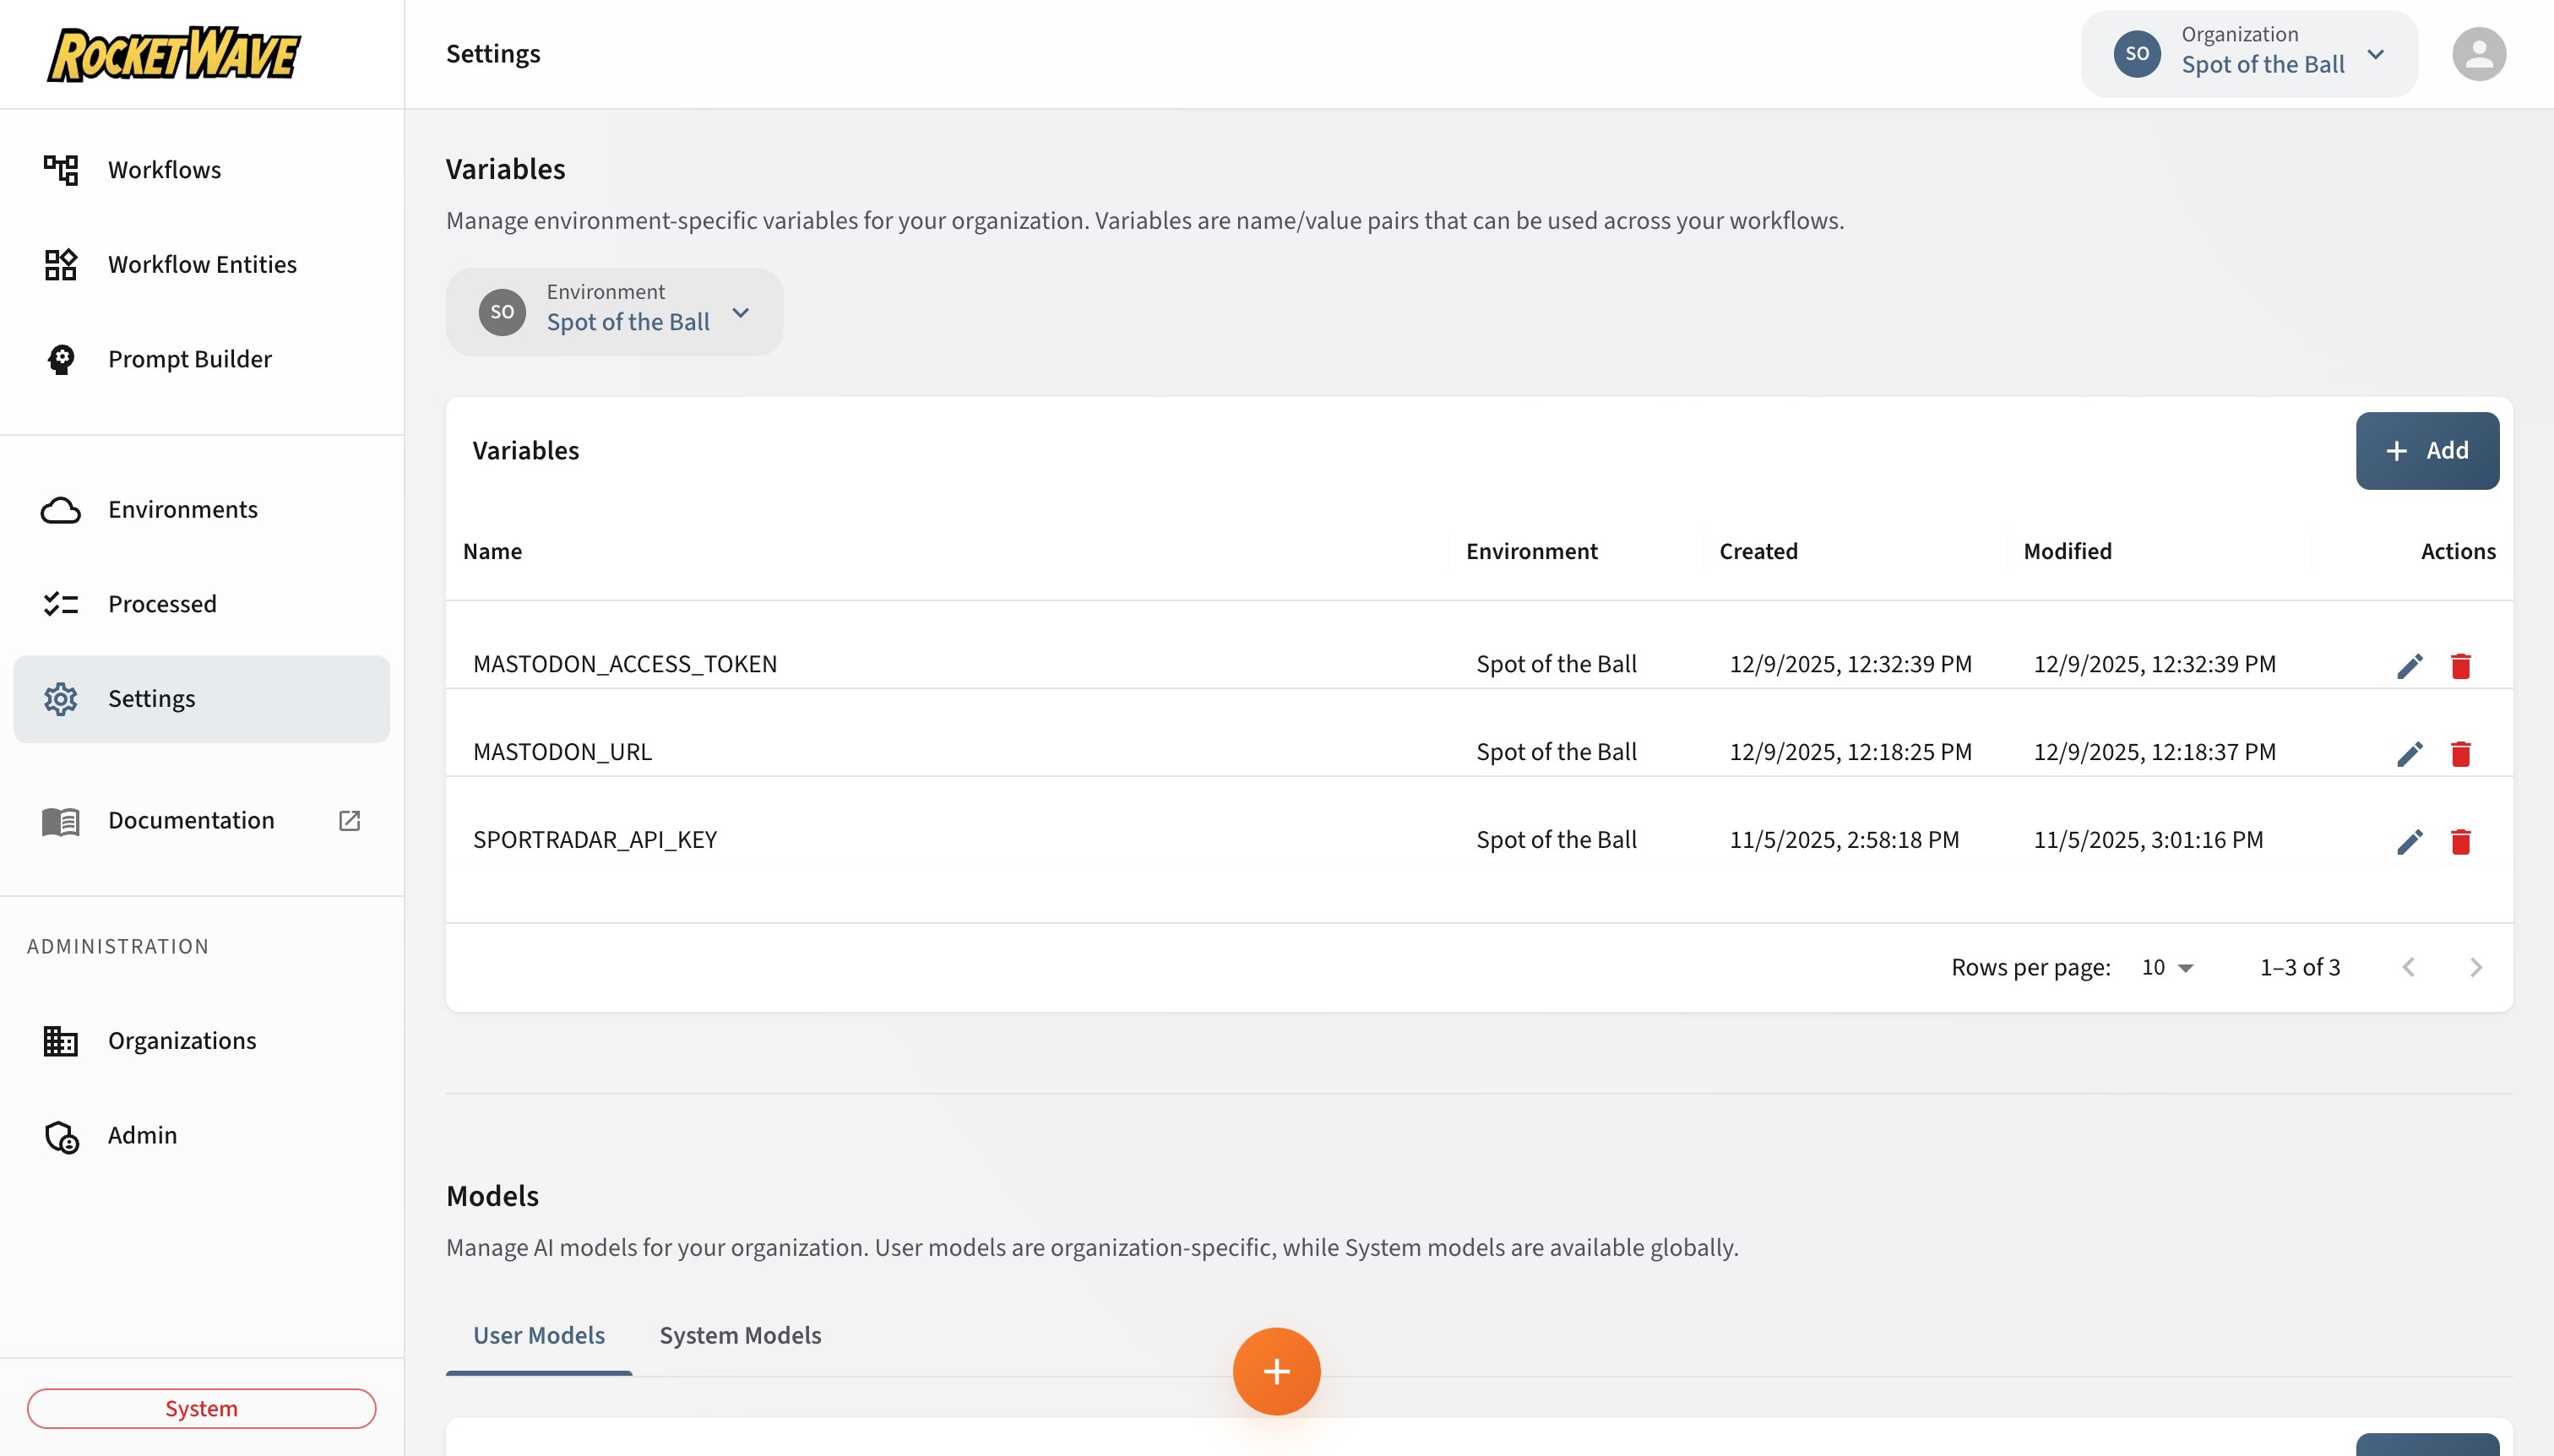2554x1456 pixels.
Task: Open the Processed section
Action: (162, 603)
